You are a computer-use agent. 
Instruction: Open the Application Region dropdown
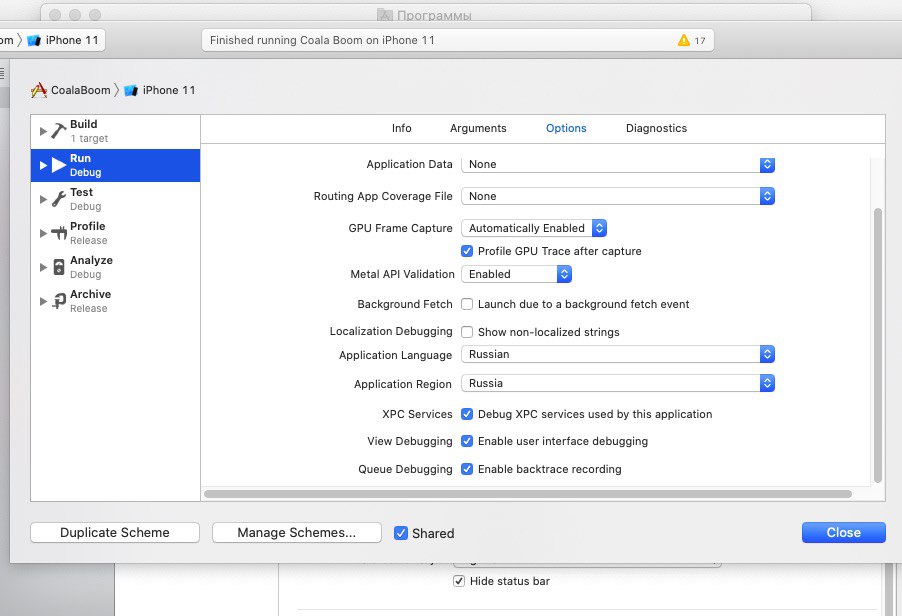click(618, 384)
